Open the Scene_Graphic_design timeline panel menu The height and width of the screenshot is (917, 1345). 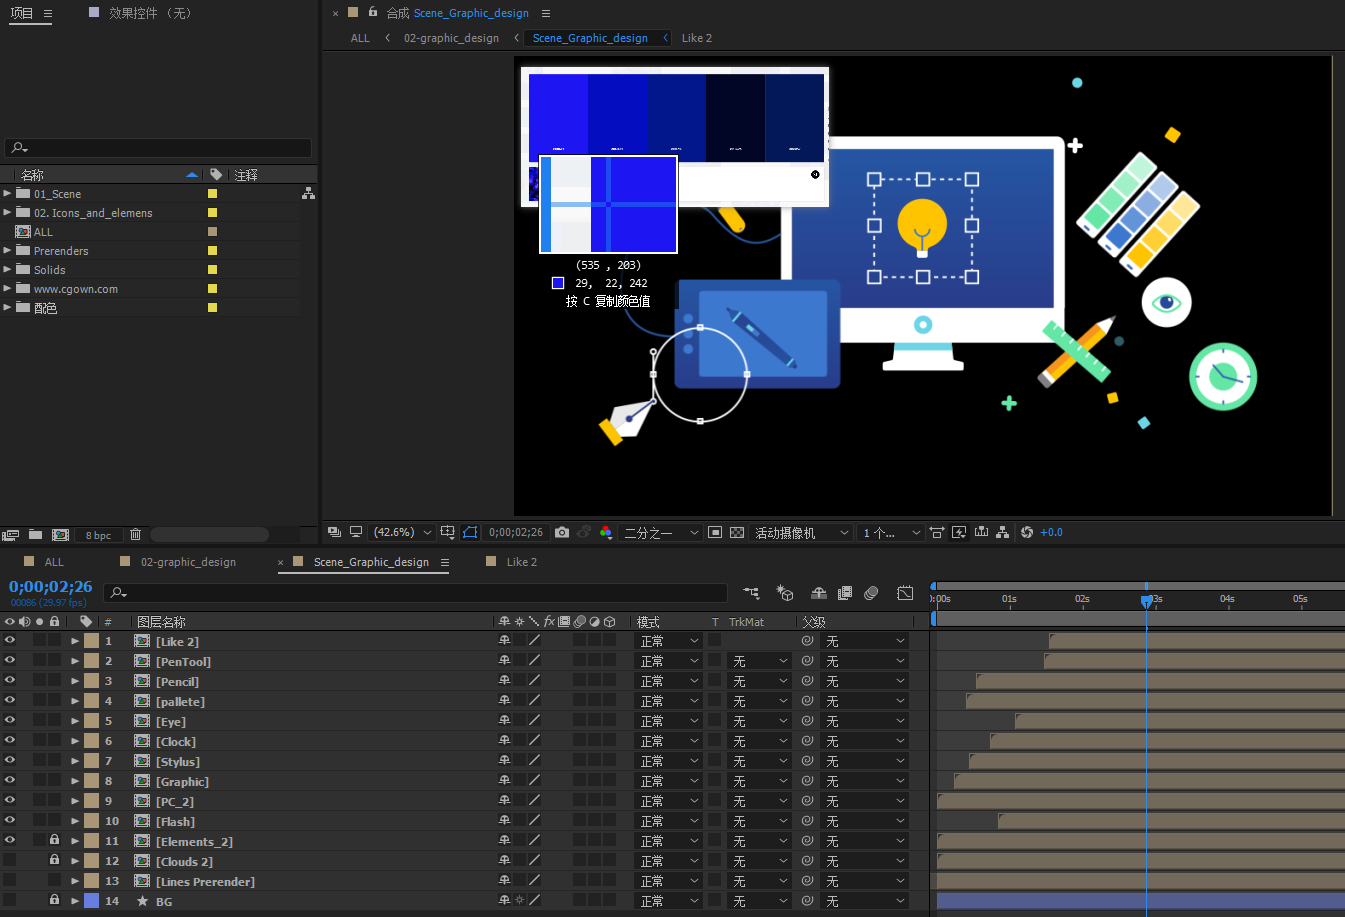point(445,562)
